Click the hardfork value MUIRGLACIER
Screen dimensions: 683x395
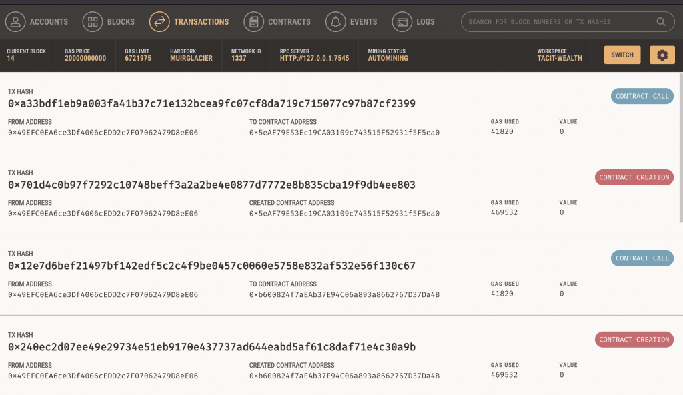191,58
